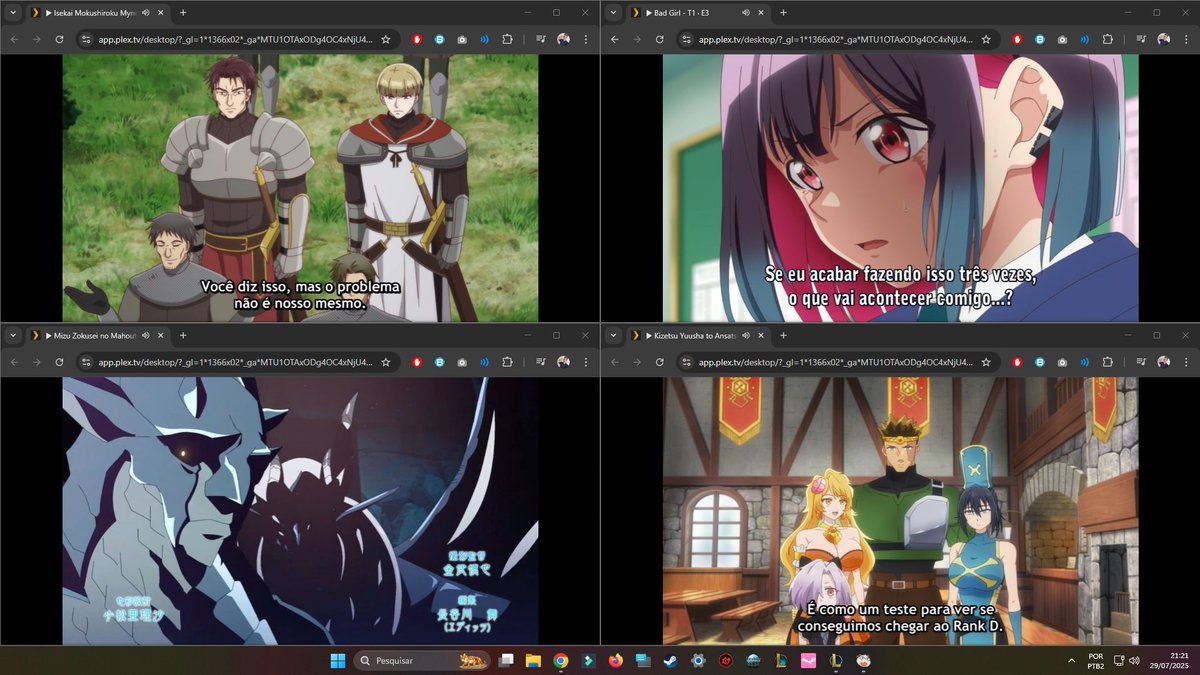Viewport: 1200px width, 675px height.
Task: Open File Explorer from the taskbar
Action: point(534,660)
